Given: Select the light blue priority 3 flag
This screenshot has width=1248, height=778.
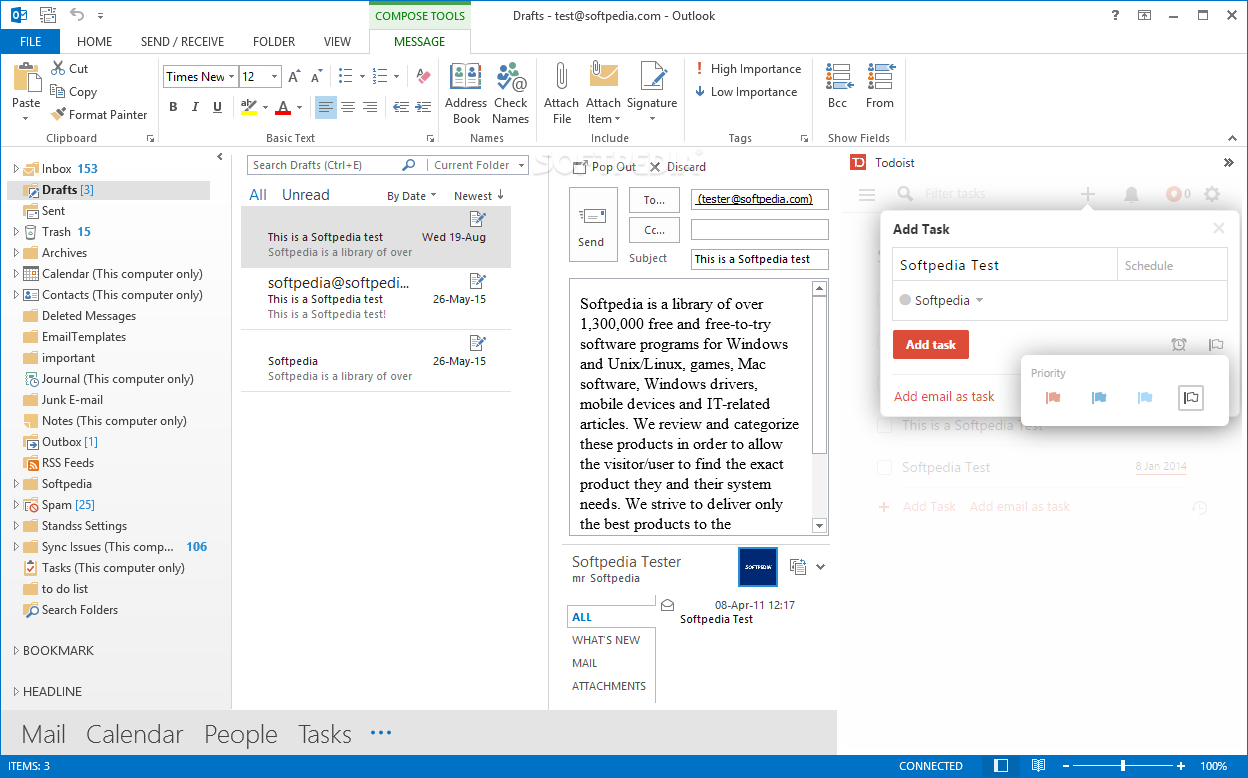Looking at the screenshot, I should pos(1145,398).
